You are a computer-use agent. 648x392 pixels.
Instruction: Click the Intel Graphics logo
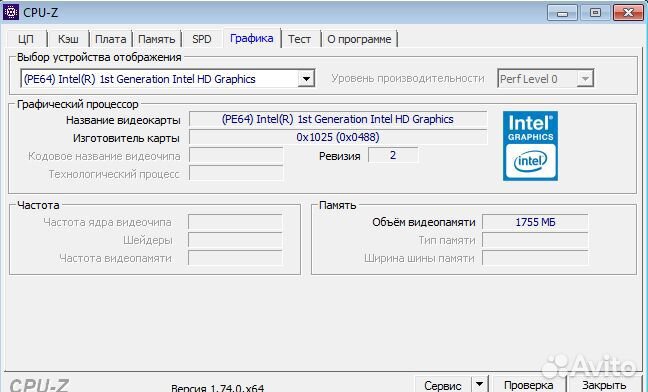click(x=530, y=146)
